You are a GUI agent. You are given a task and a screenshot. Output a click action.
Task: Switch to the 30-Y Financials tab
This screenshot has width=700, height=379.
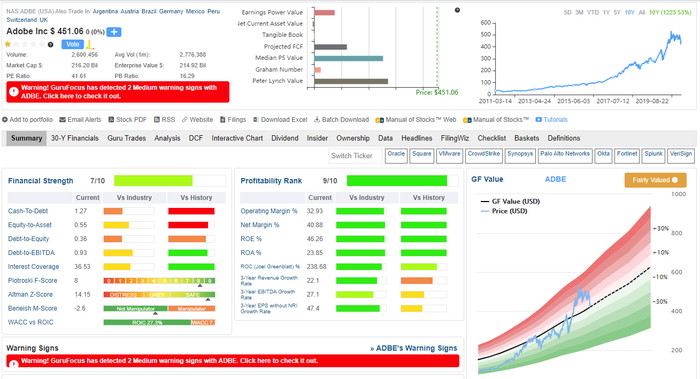(x=75, y=138)
